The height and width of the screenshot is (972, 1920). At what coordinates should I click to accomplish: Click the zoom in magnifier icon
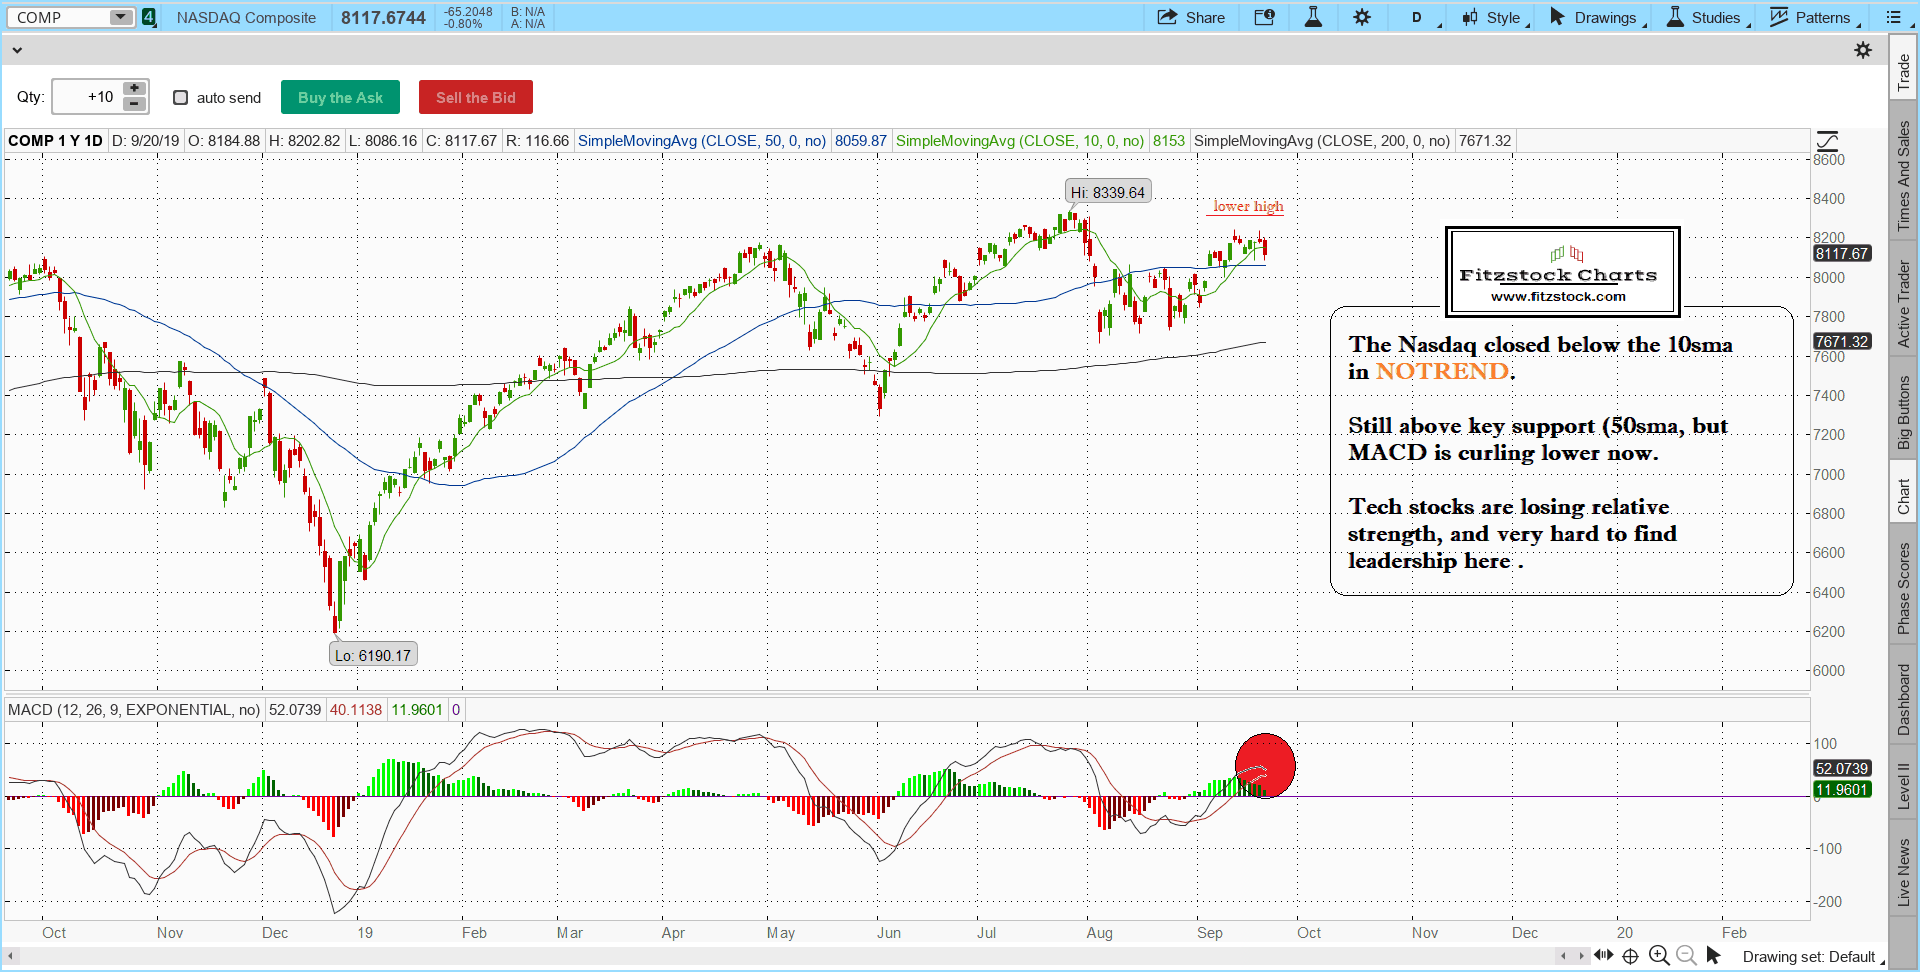(1659, 955)
